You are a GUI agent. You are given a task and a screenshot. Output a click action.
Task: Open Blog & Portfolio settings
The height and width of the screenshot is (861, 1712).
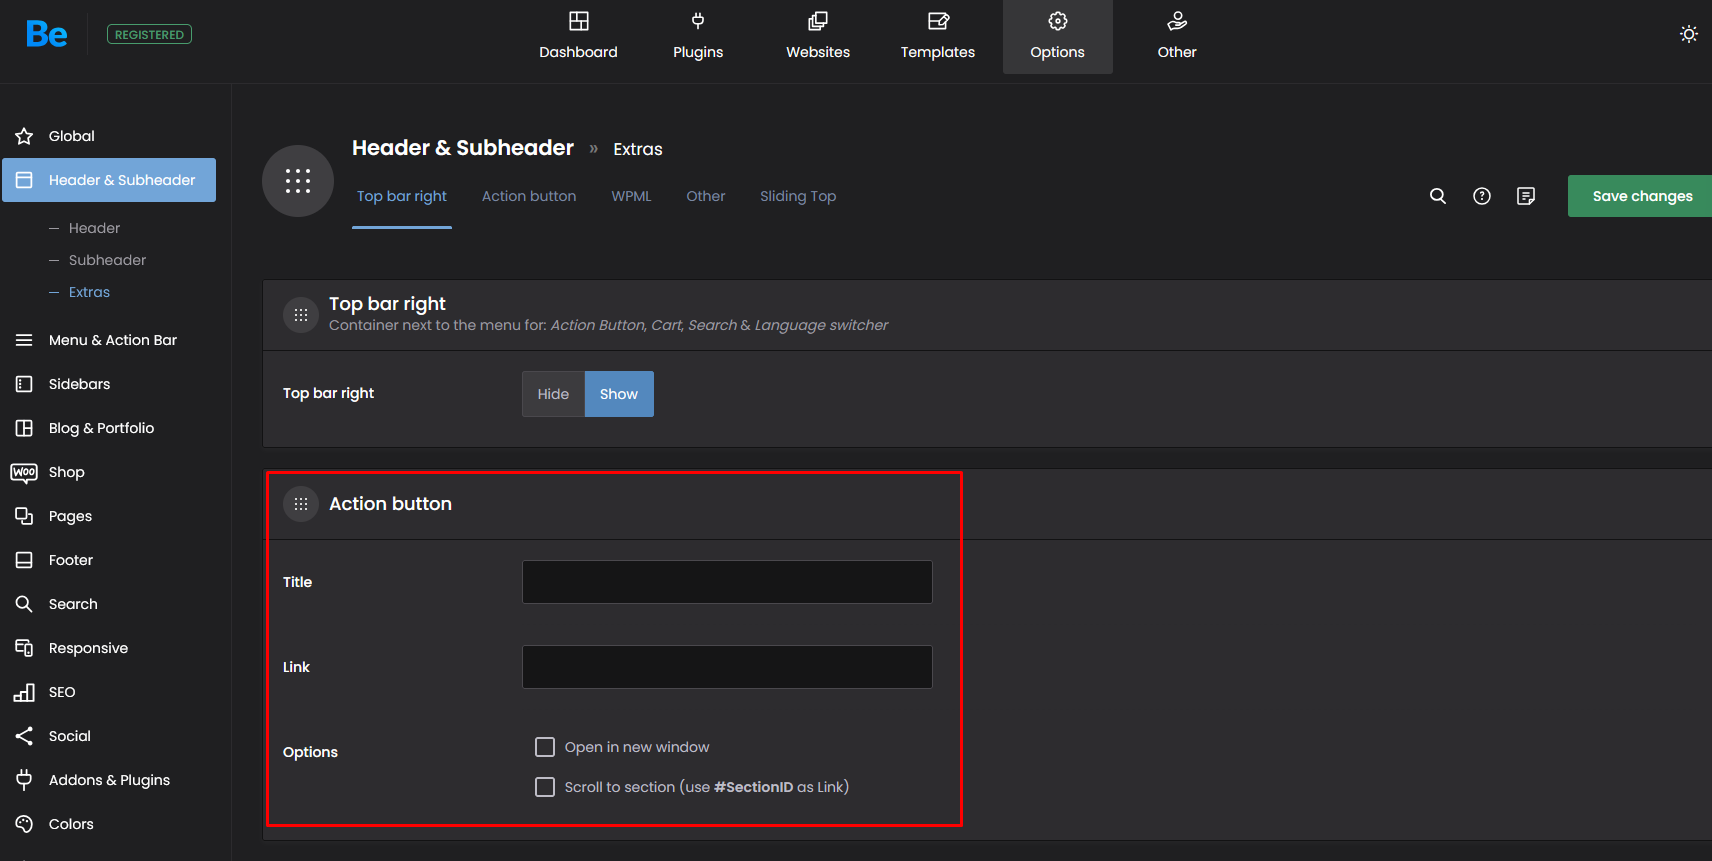[x=109, y=428]
